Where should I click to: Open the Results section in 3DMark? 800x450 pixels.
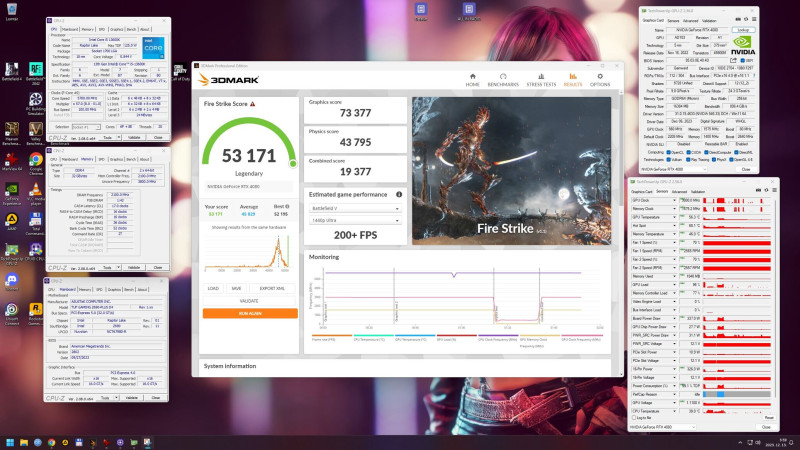[x=572, y=80]
